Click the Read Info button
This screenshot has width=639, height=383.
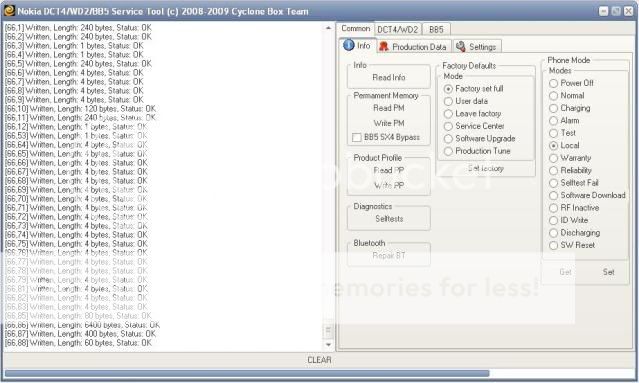[389, 77]
